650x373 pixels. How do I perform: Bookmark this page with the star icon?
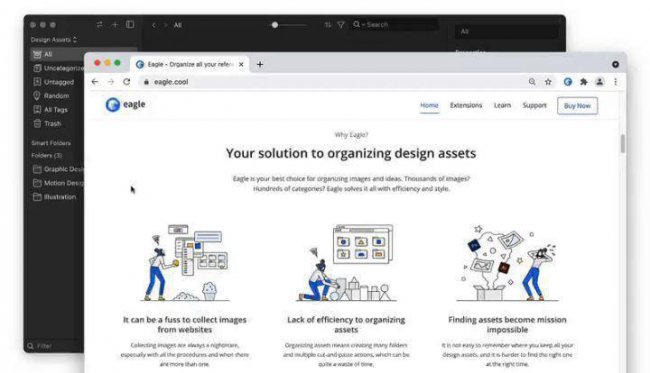548,82
